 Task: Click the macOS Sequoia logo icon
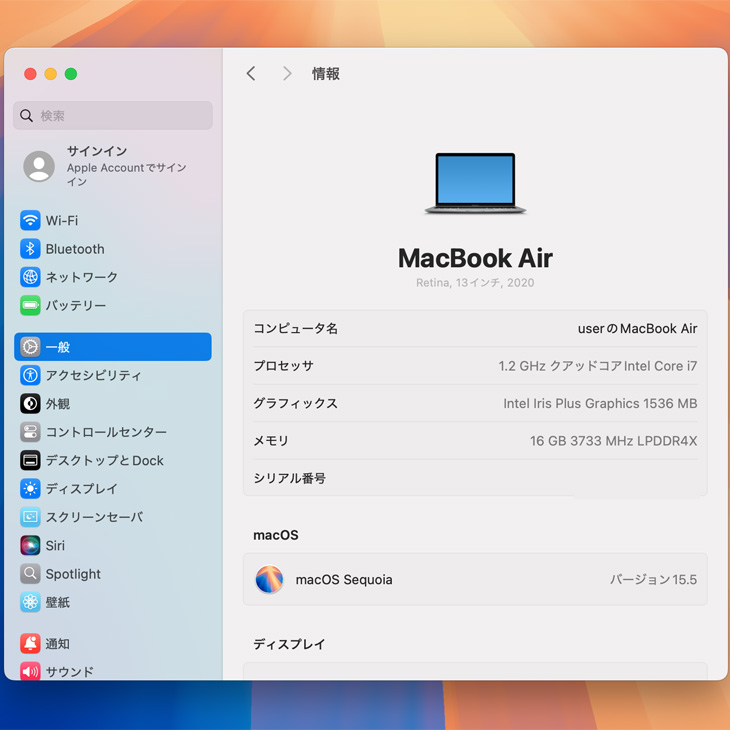click(x=269, y=580)
